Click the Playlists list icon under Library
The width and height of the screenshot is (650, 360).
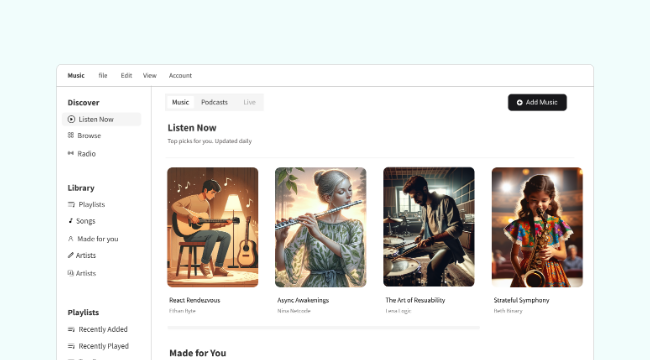[71, 204]
